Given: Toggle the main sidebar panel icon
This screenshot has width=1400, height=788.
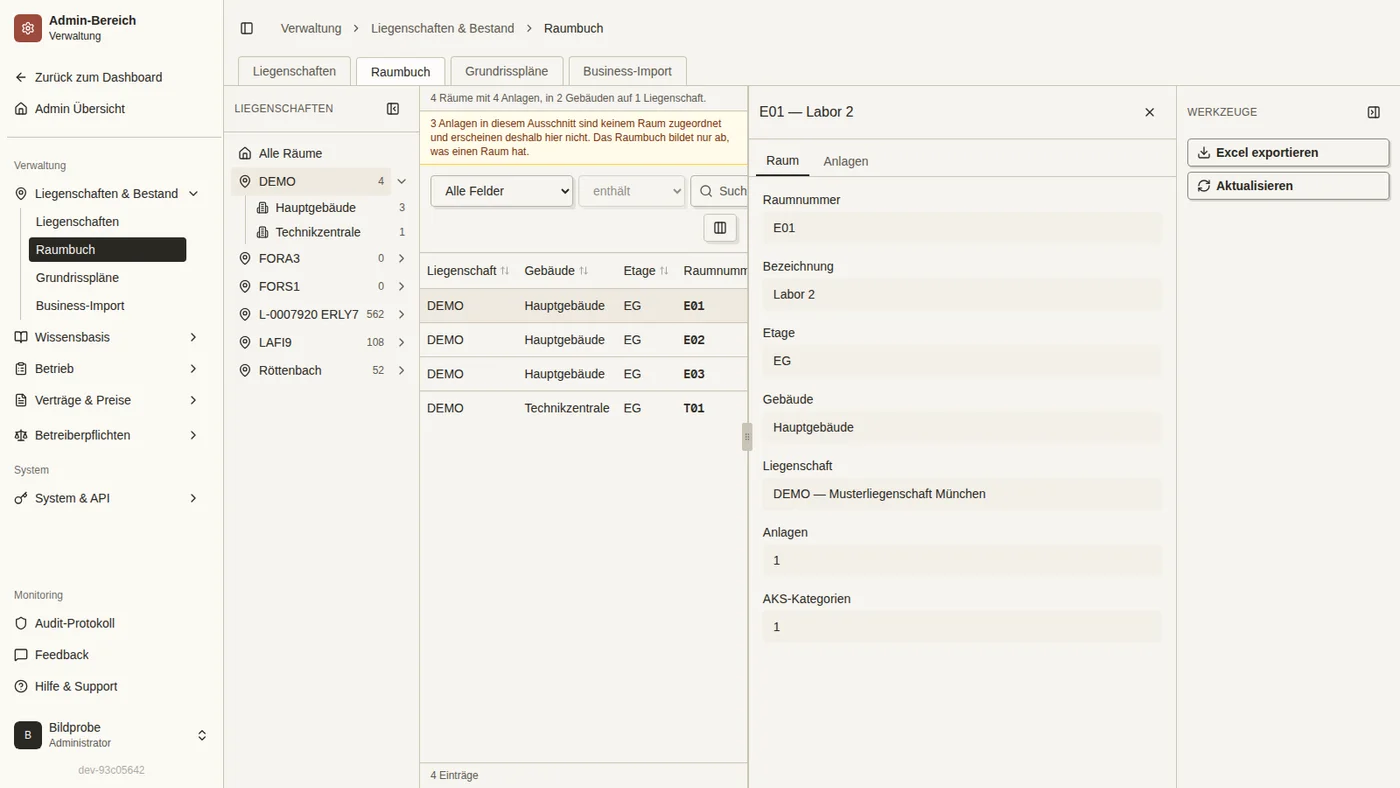Looking at the screenshot, I should 247,28.
